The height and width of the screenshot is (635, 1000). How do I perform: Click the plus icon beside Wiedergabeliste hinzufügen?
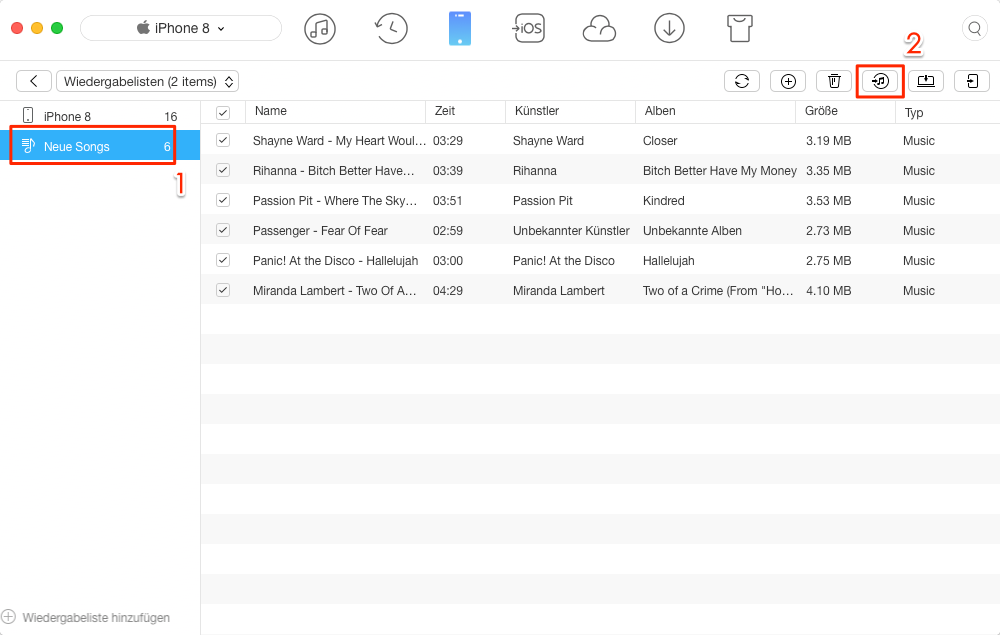tap(8, 617)
